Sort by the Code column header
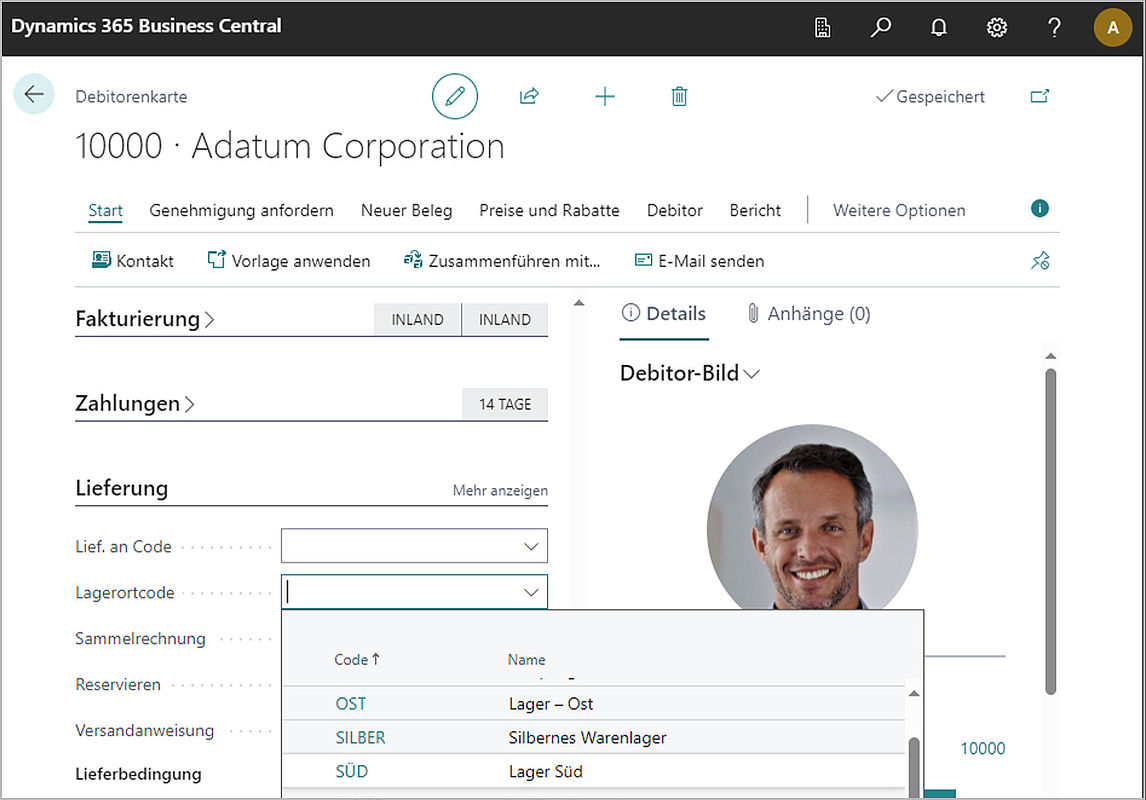Viewport: 1146px width, 800px height. [x=357, y=660]
